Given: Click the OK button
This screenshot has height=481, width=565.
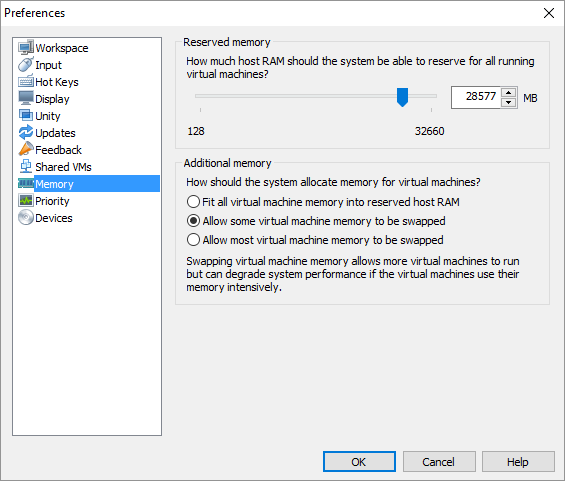Looking at the screenshot, I should (359, 462).
